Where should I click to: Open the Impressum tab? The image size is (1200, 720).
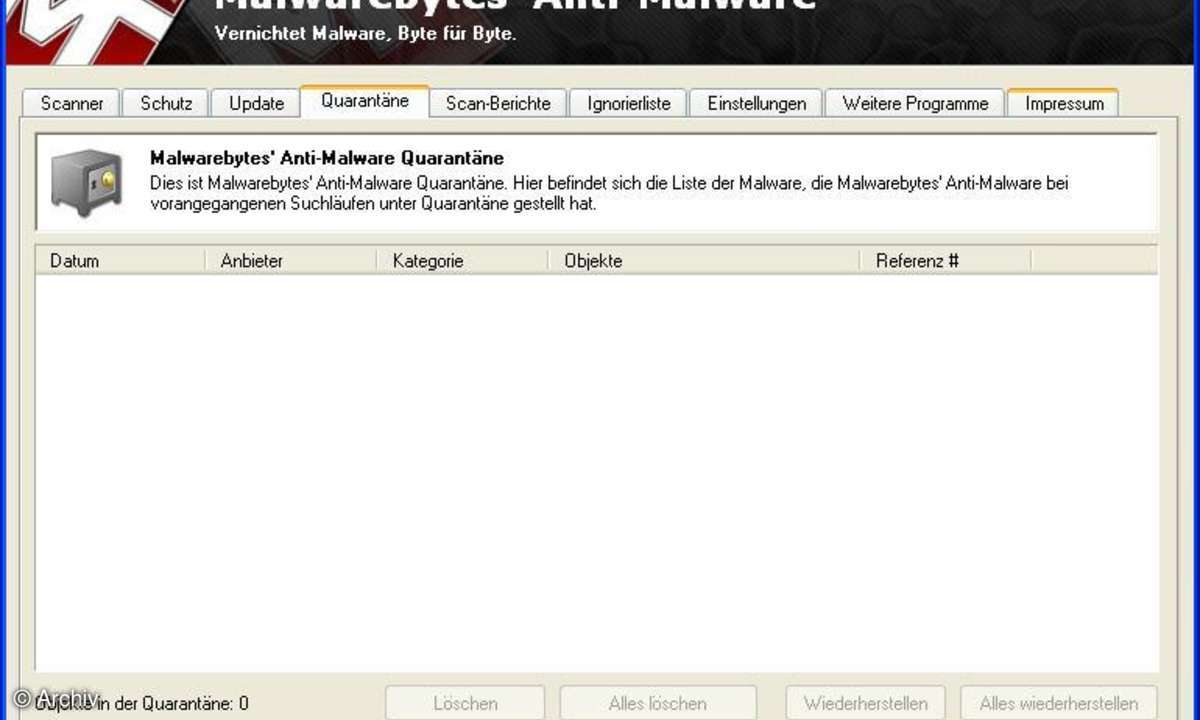click(1064, 103)
